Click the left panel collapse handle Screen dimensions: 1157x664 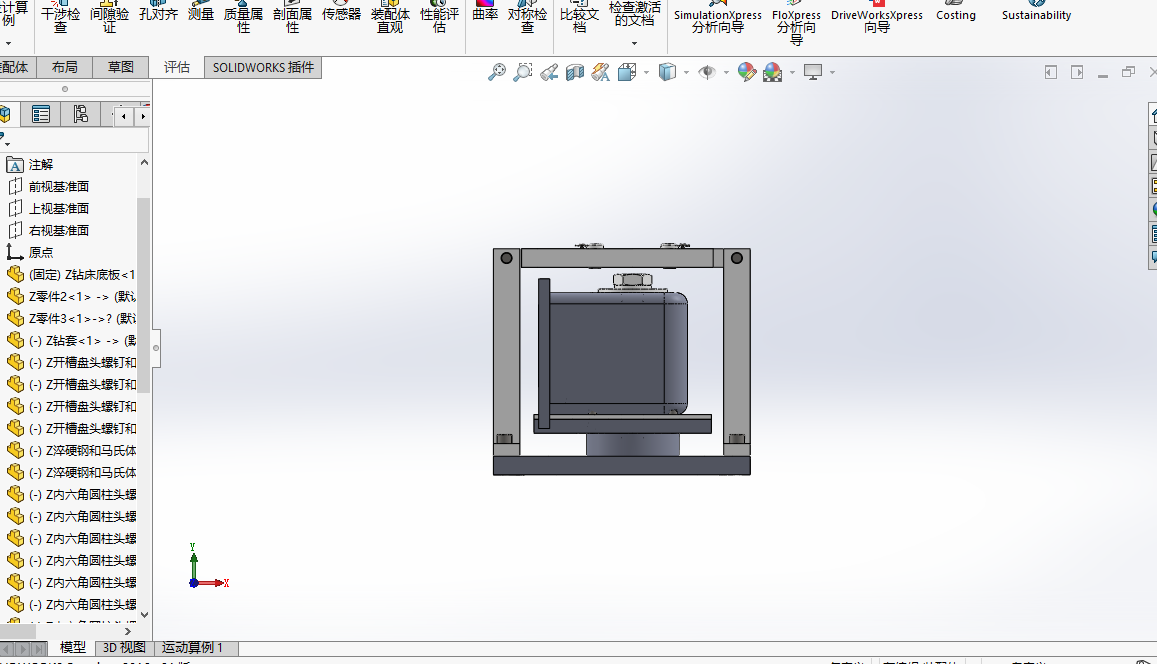point(156,348)
